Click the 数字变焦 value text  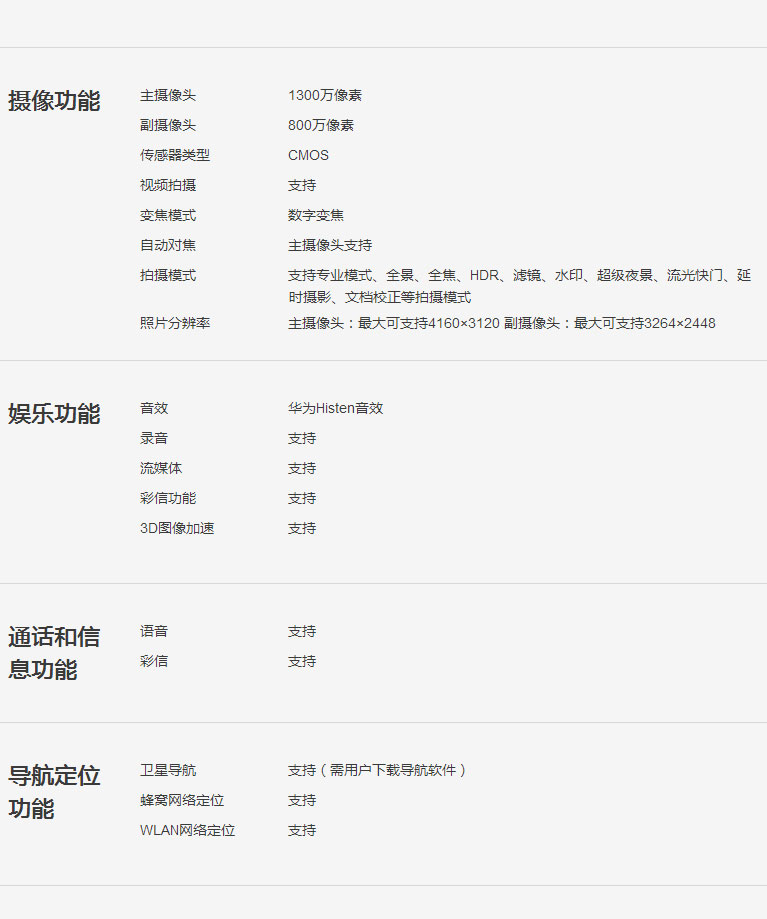click(316, 215)
